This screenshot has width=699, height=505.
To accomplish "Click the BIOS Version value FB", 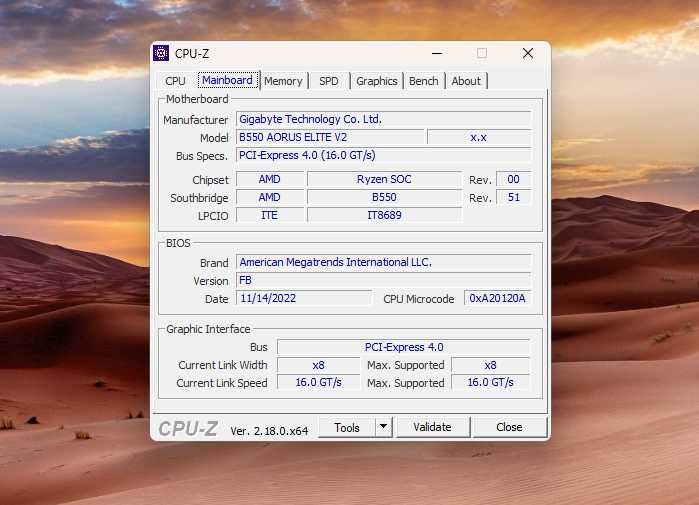I will point(383,280).
